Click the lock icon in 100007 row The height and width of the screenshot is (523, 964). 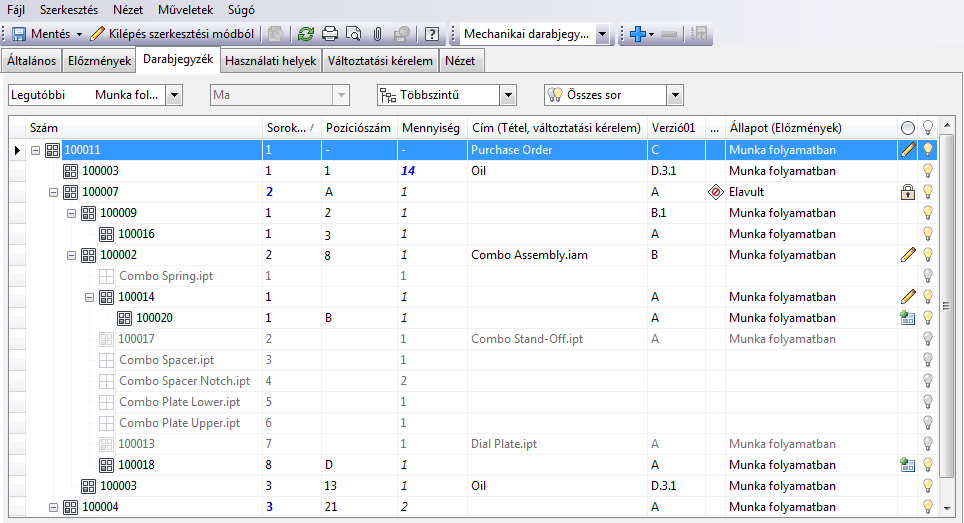pos(907,192)
